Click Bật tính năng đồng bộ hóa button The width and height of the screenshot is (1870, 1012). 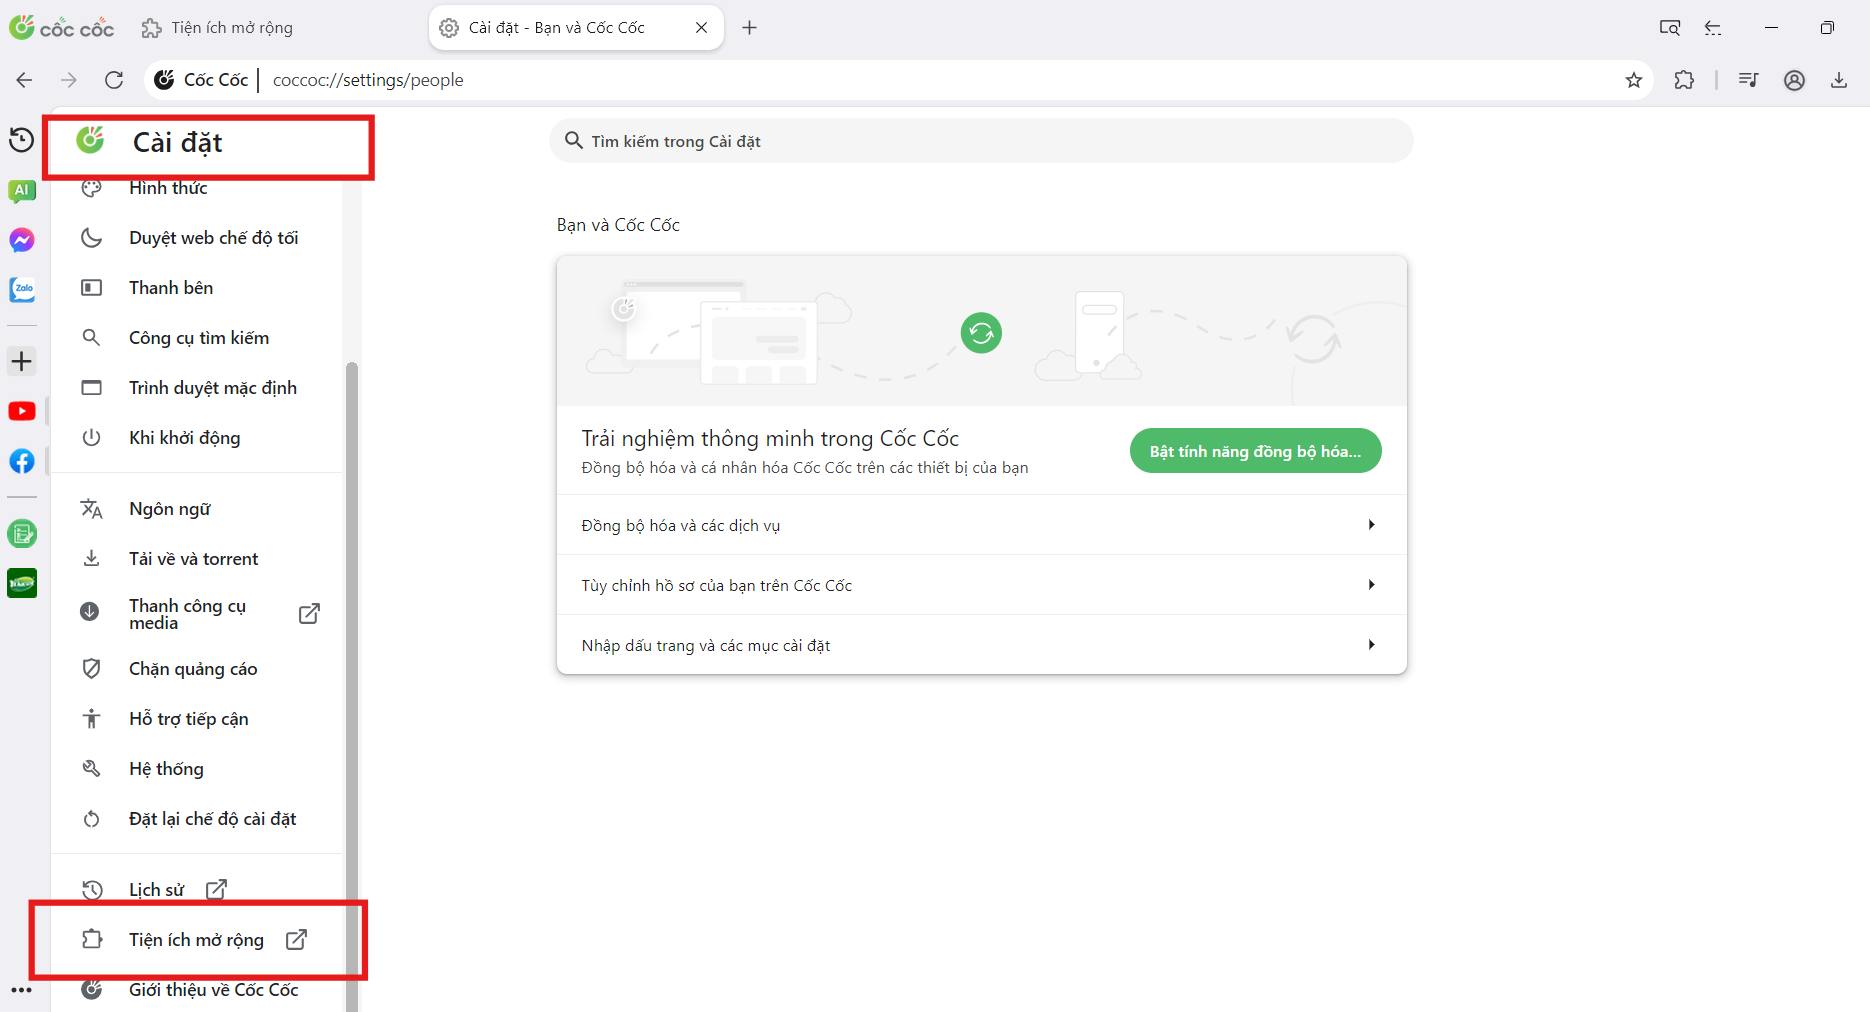tap(1255, 451)
